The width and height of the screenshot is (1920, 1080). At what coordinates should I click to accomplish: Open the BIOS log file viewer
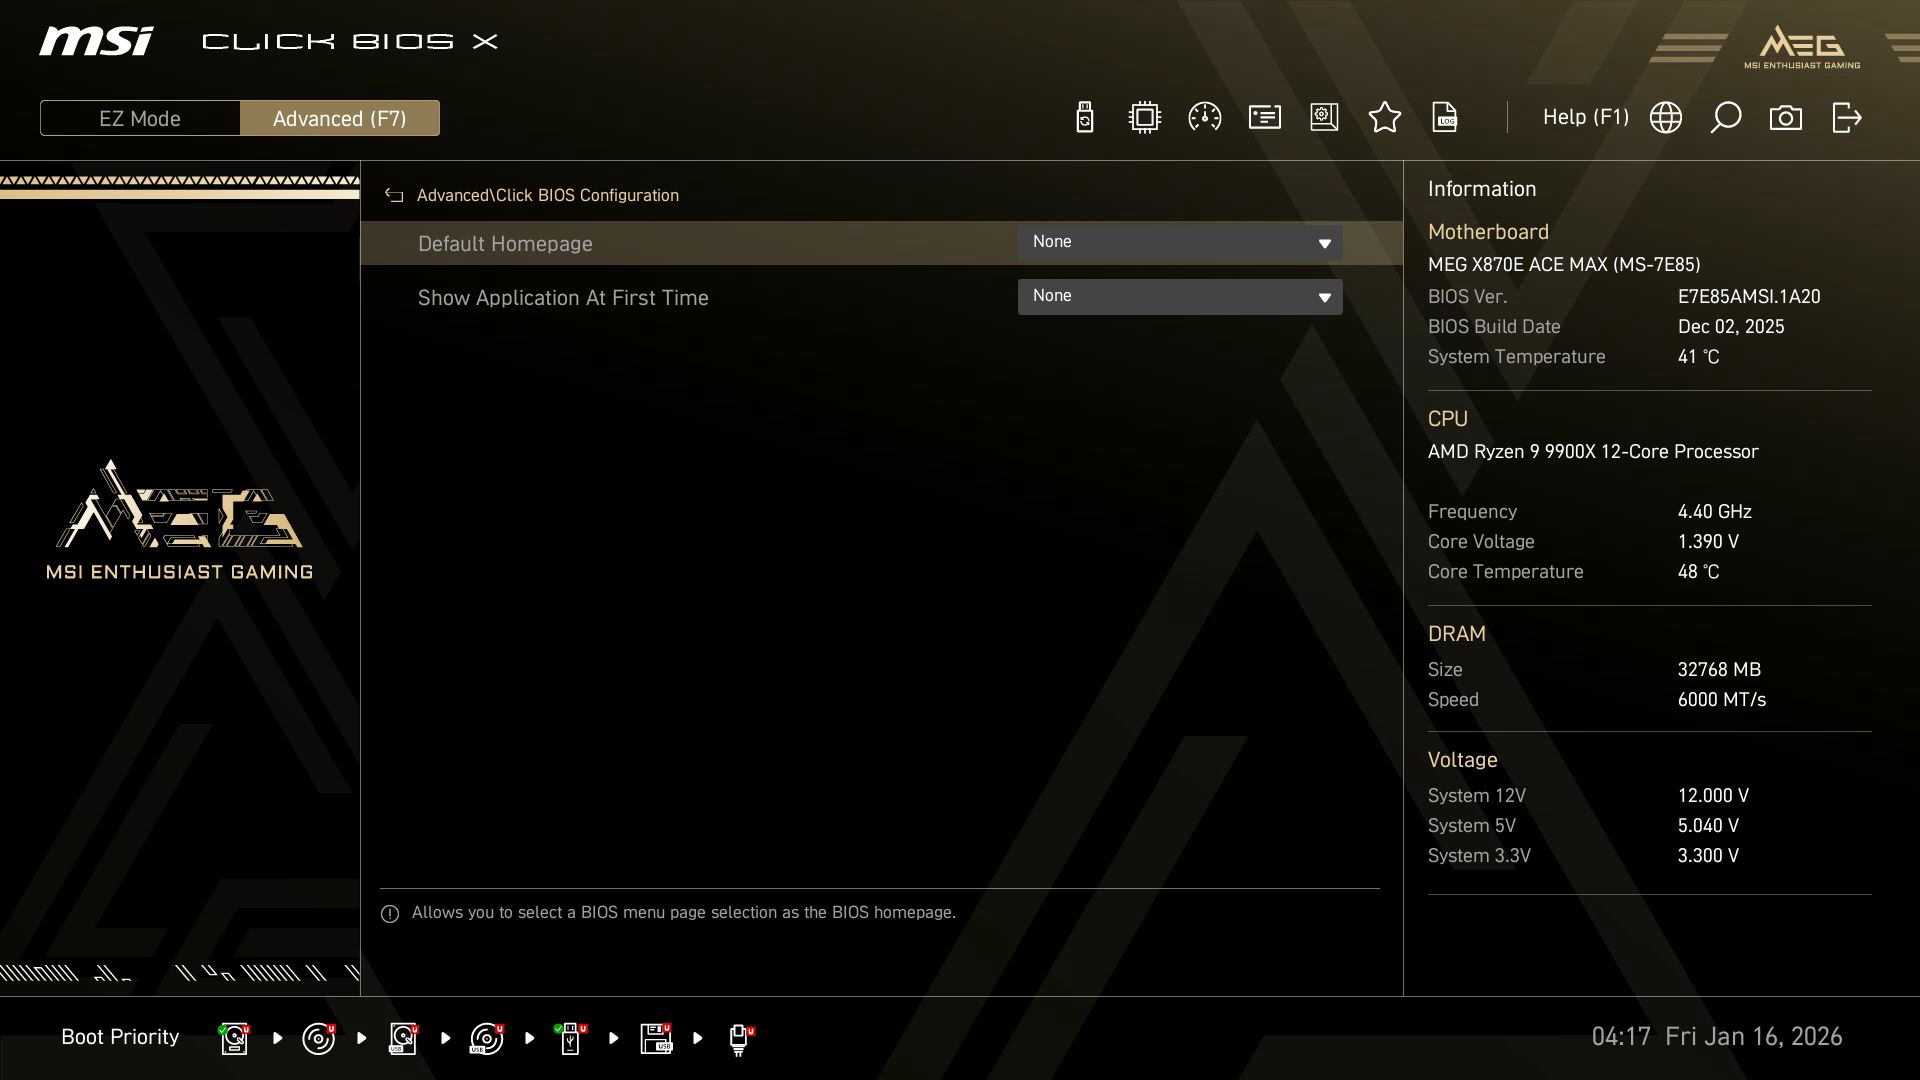1445,117
